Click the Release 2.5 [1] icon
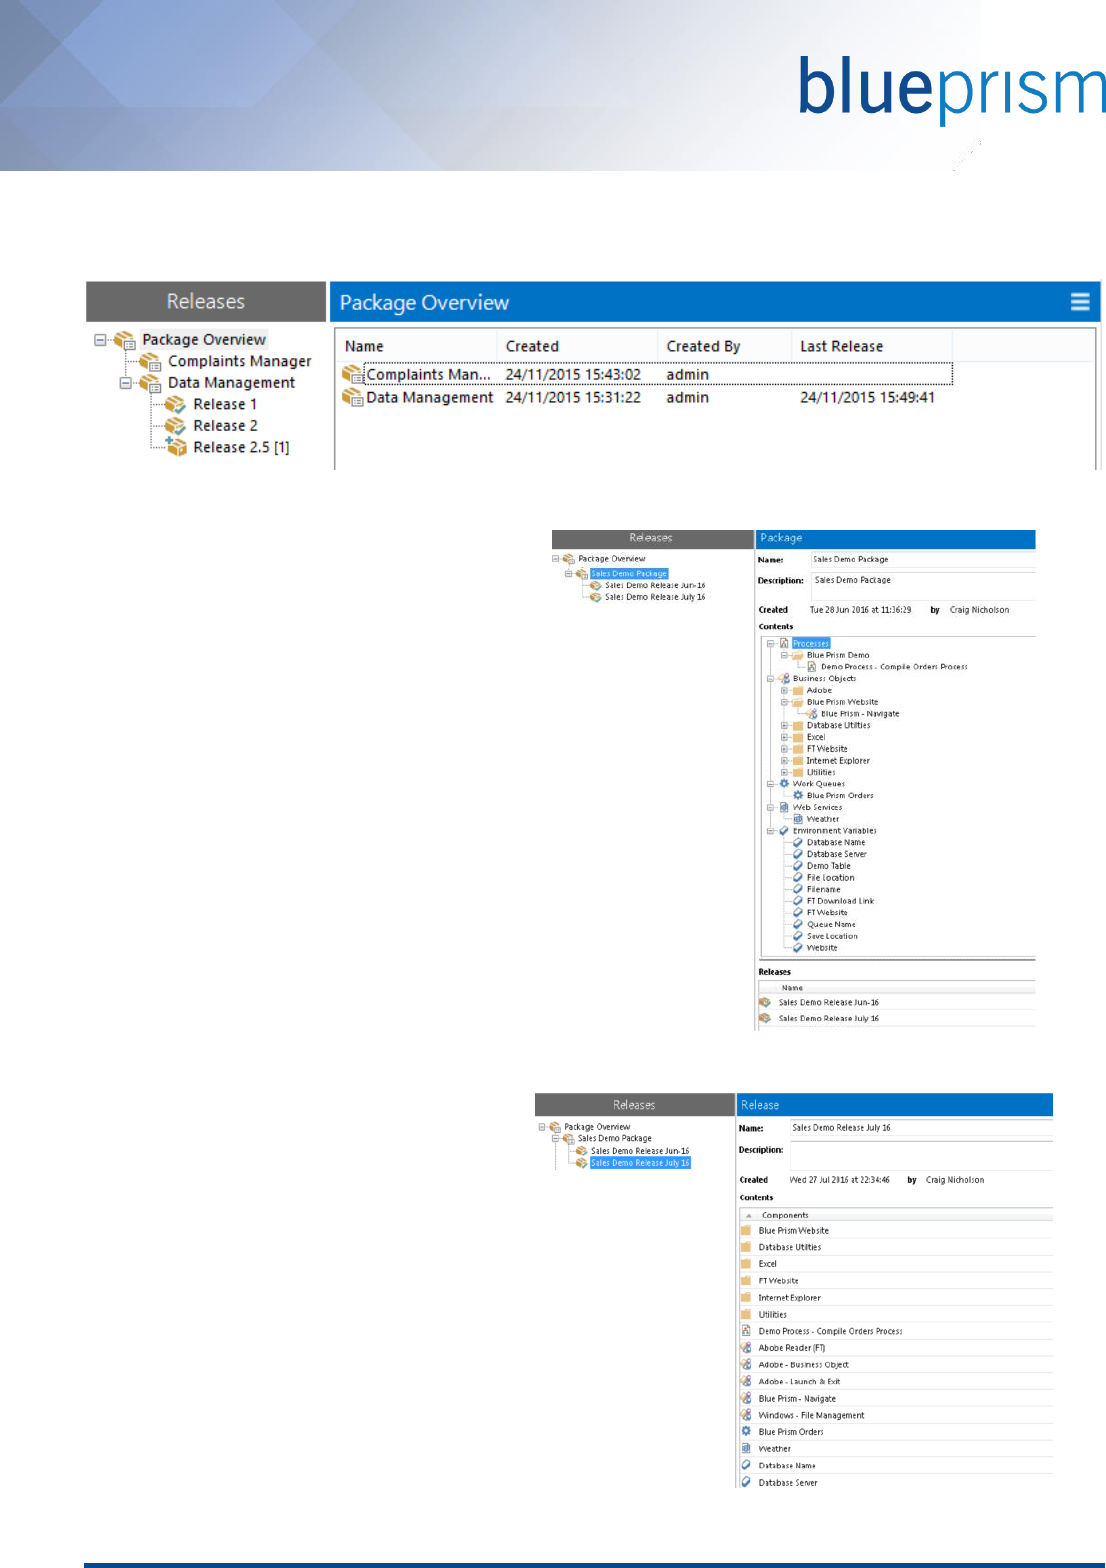This screenshot has width=1106, height=1568. 176,447
